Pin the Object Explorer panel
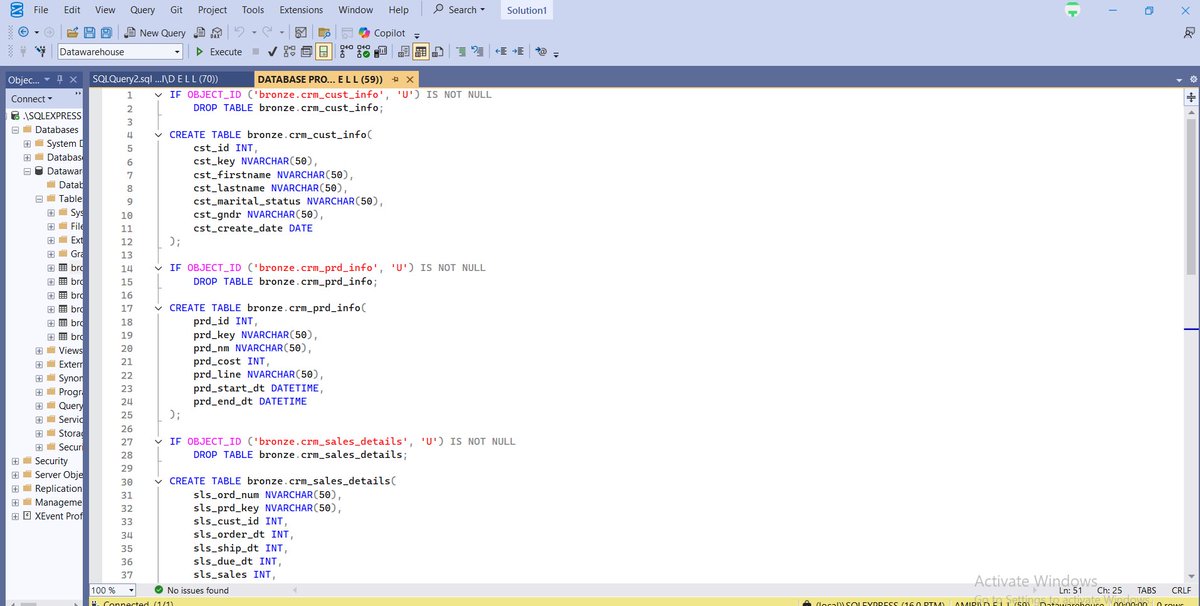Screen dimensions: 1200x606 [60, 80]
